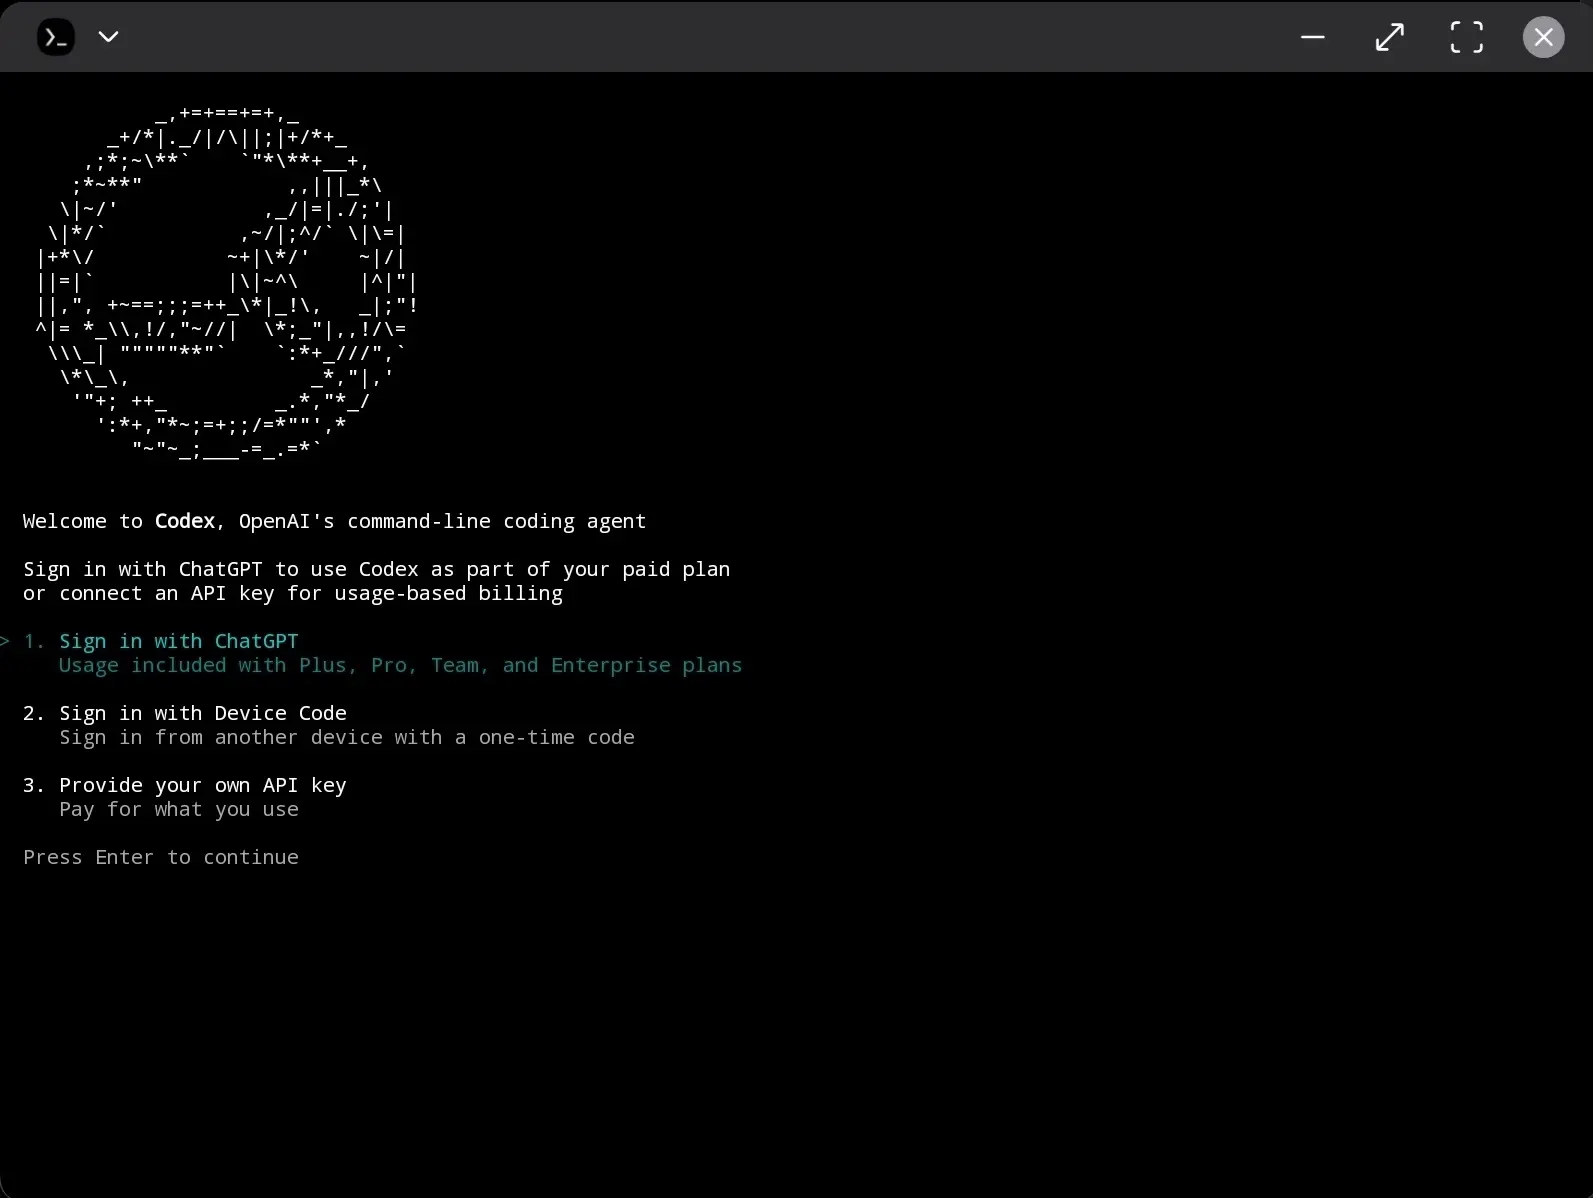
Task: Expand the chevron dropdown beside terminal icon
Action: 109,37
